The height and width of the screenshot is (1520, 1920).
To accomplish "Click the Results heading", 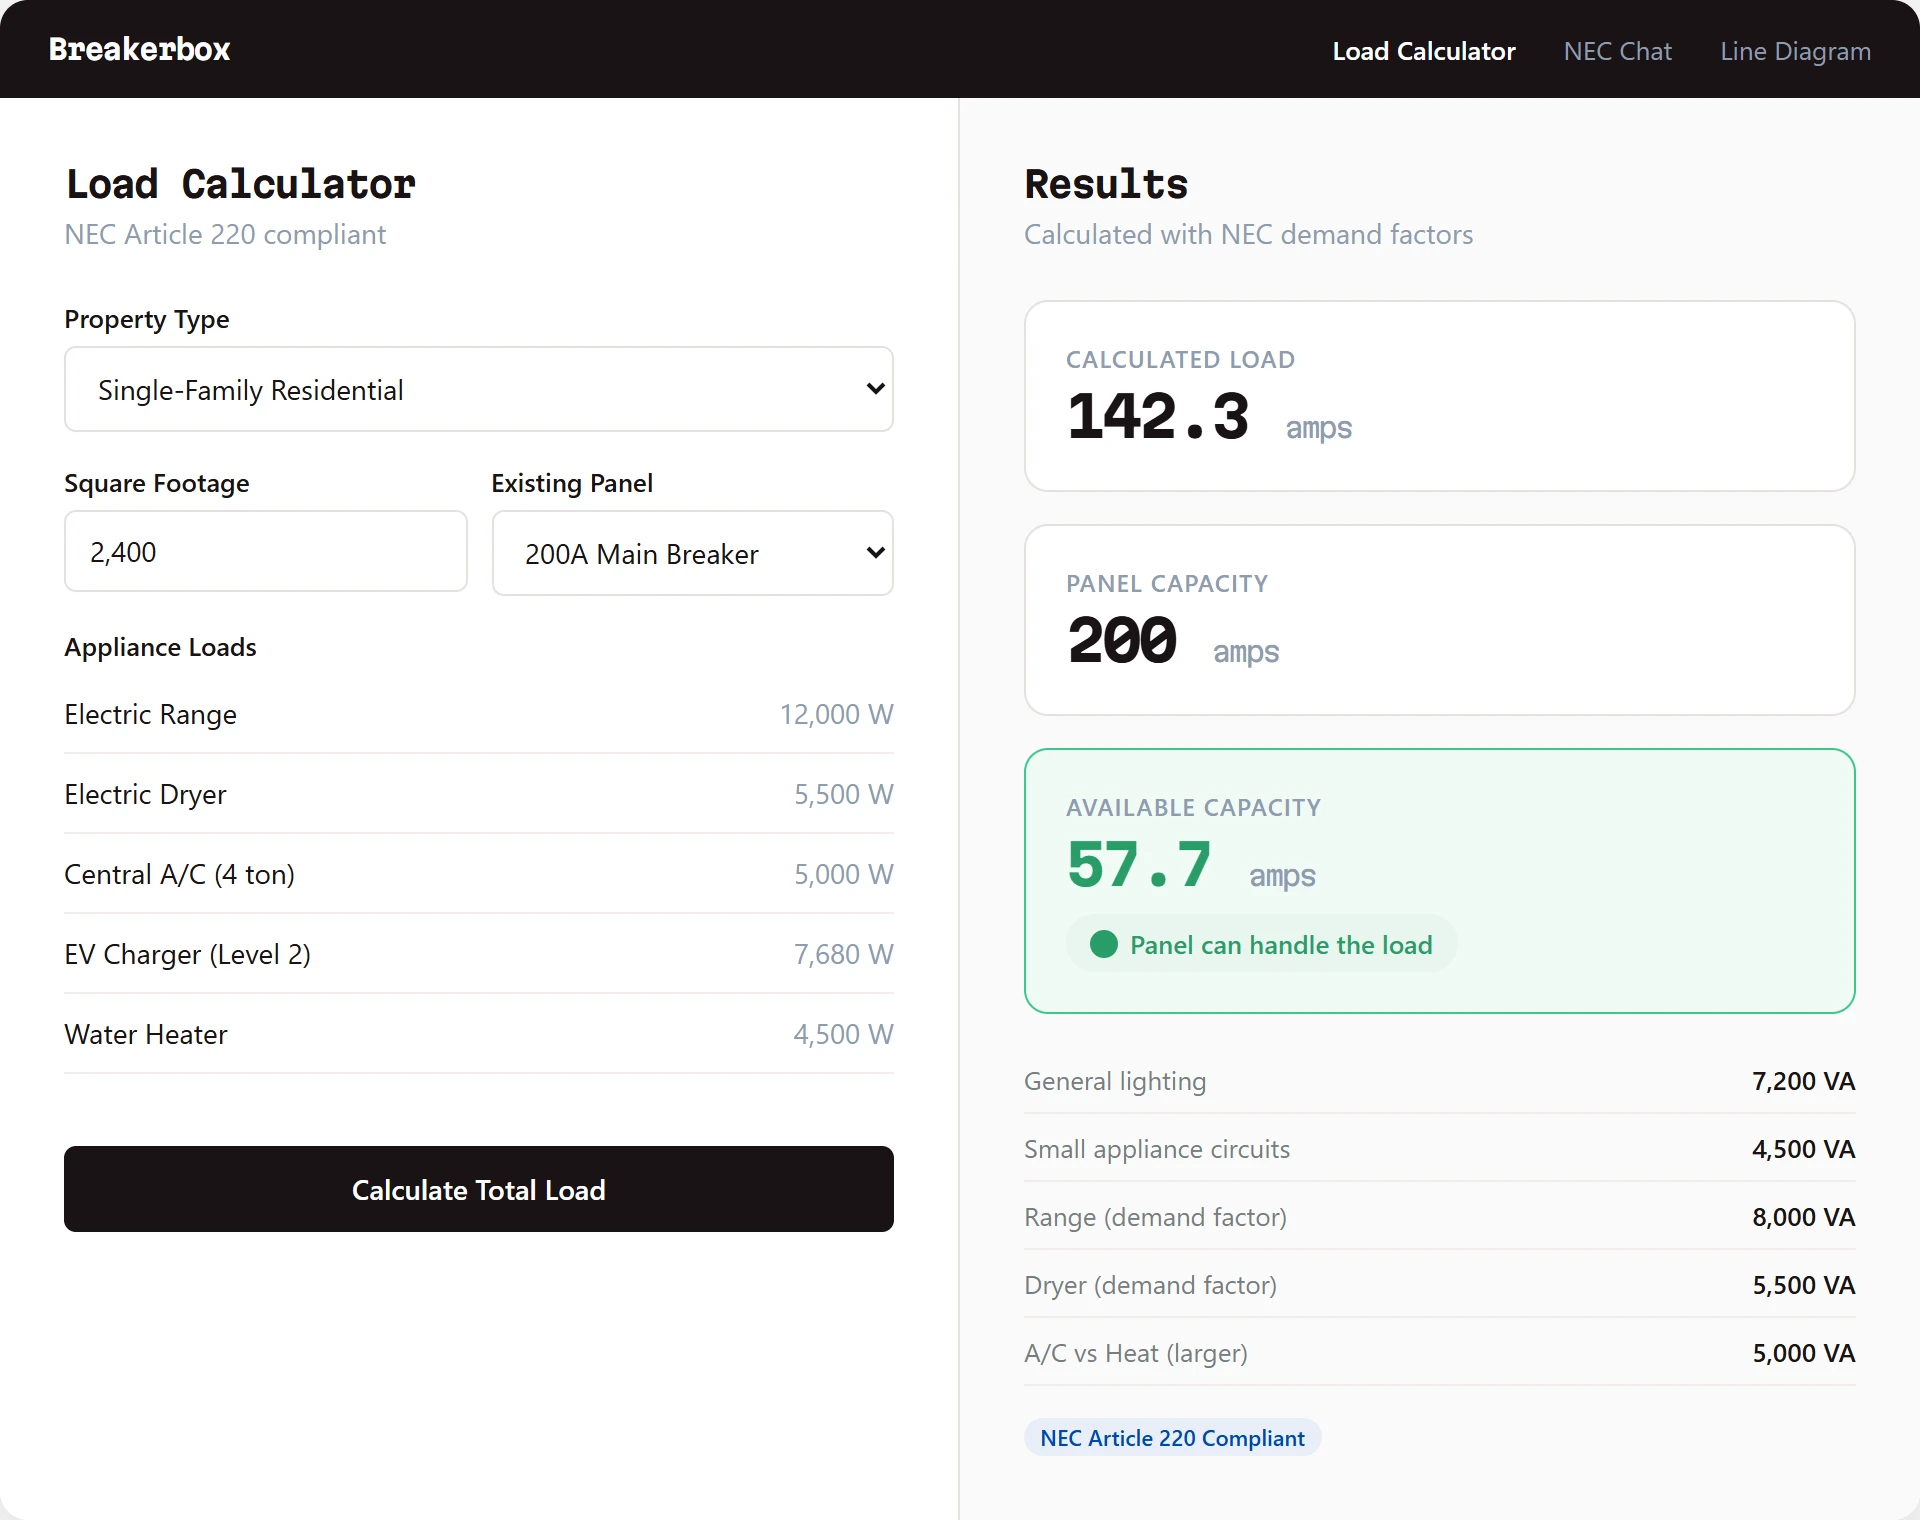I will pos(1106,184).
